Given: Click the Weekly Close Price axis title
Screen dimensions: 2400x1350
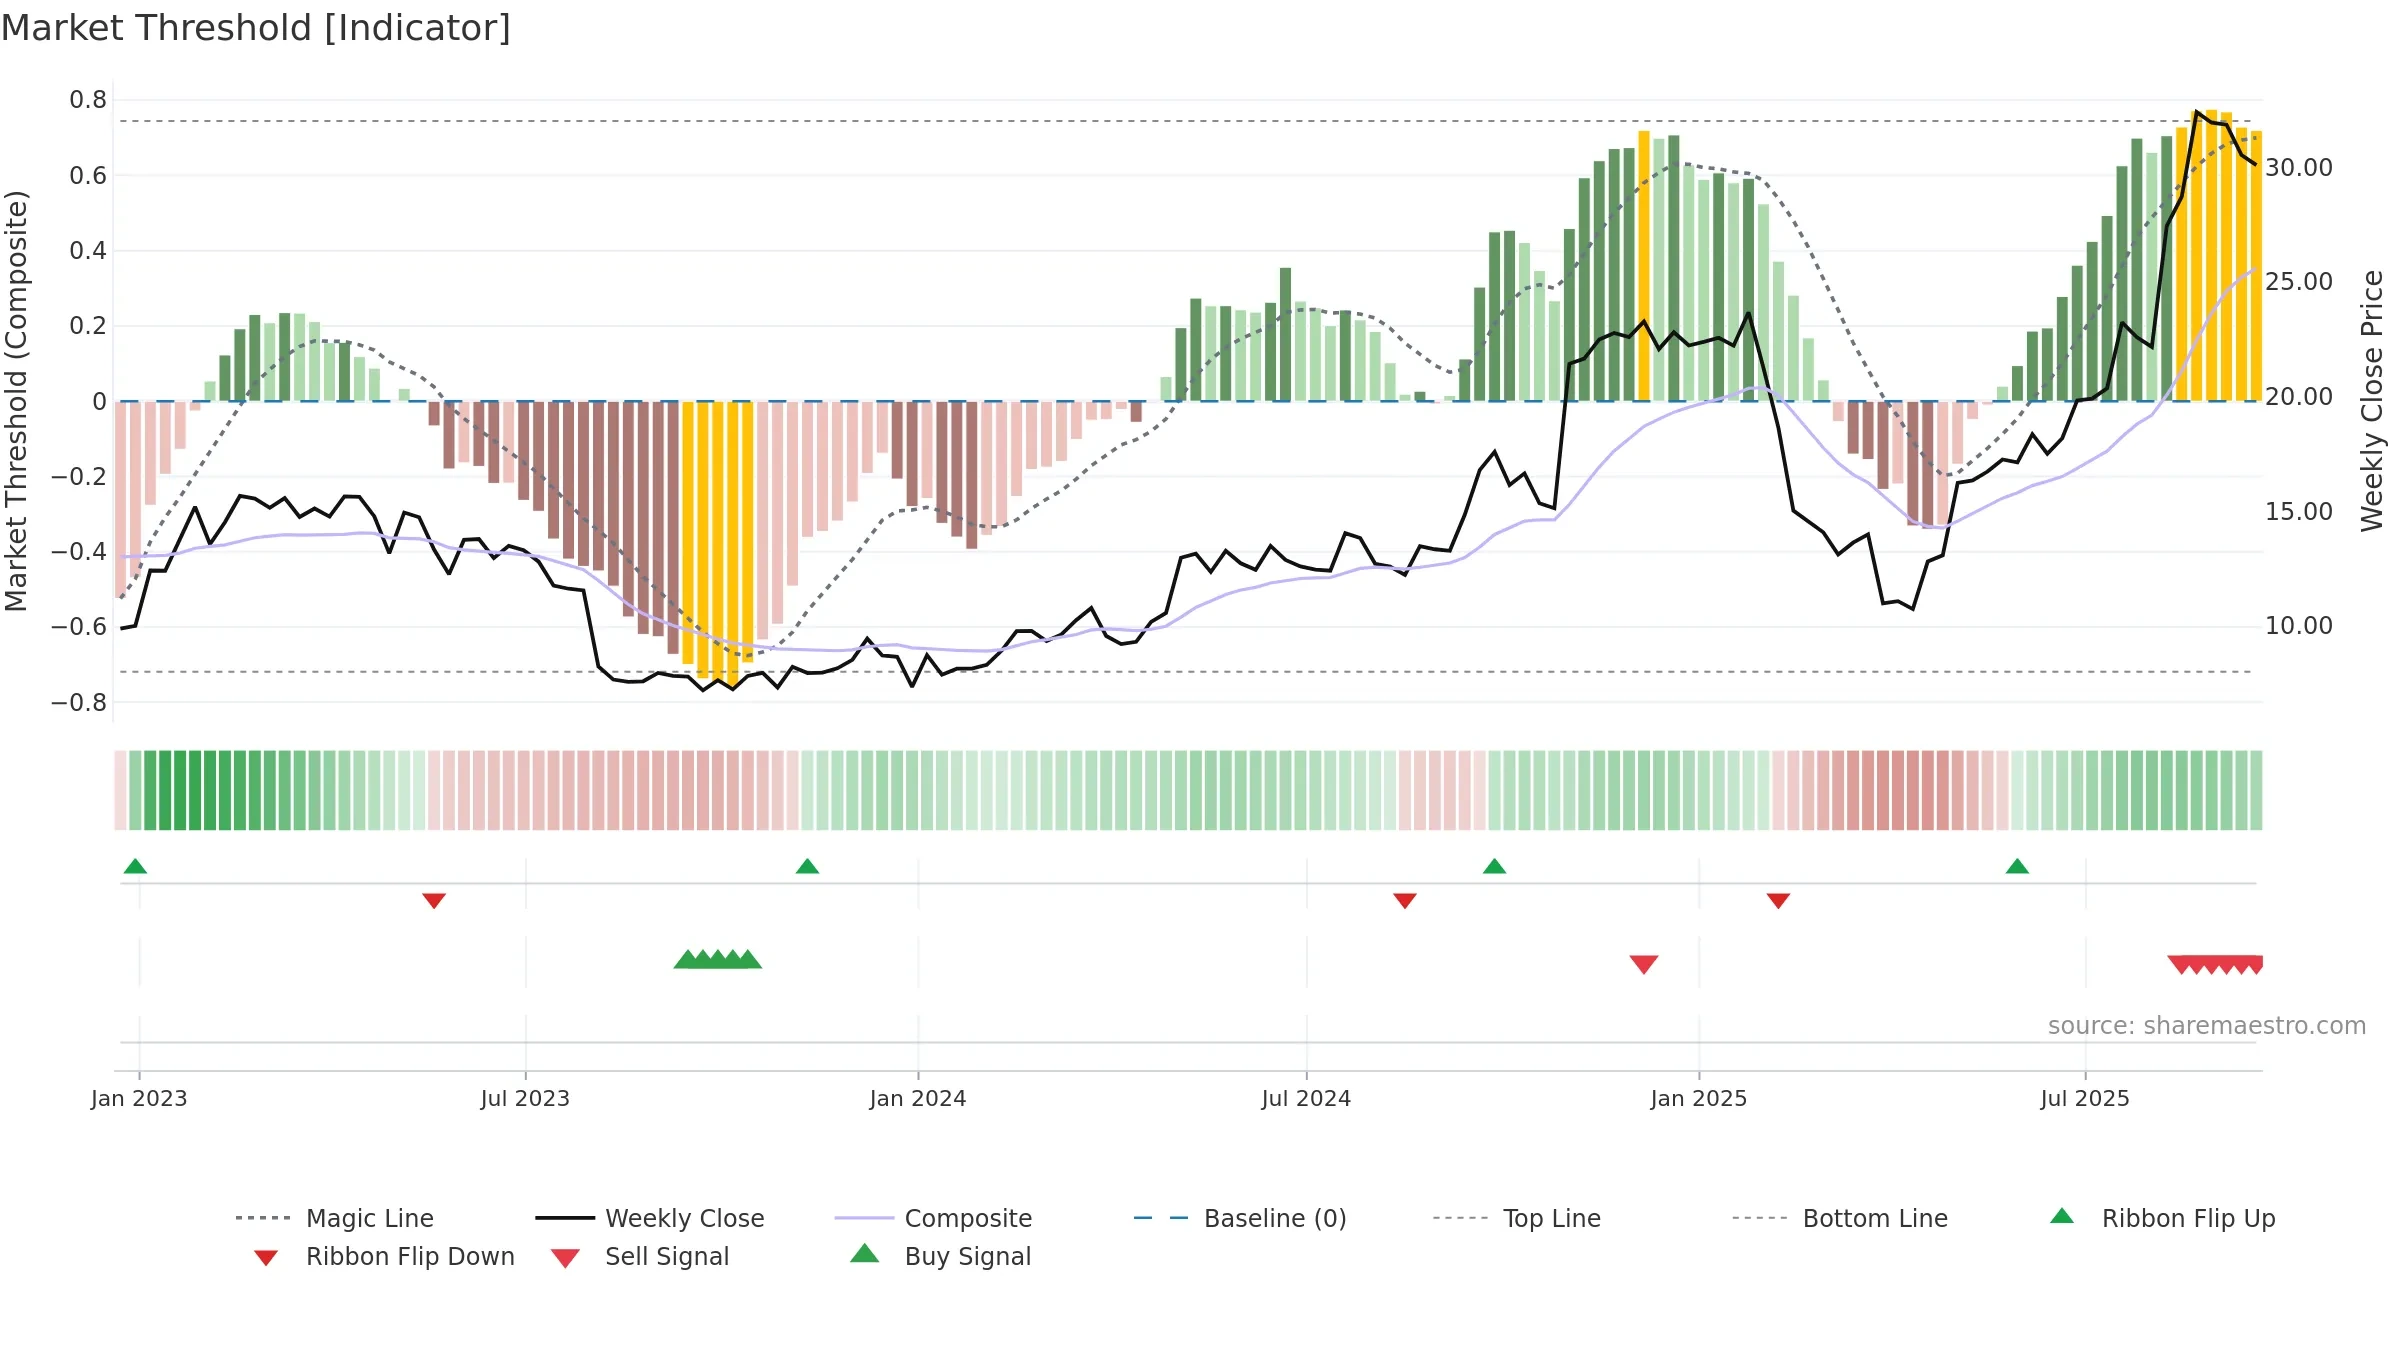Looking at the screenshot, I should pos(2372,400).
